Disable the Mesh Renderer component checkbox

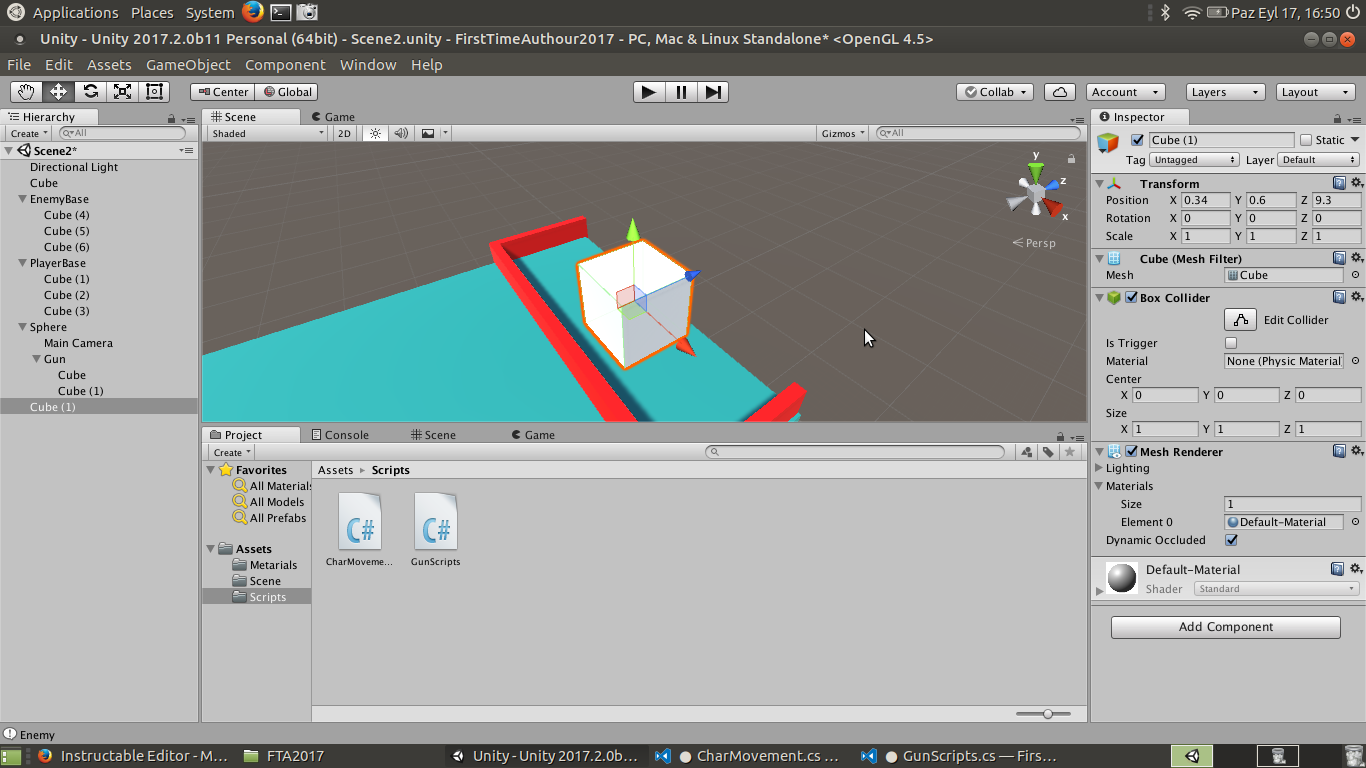click(x=1131, y=451)
